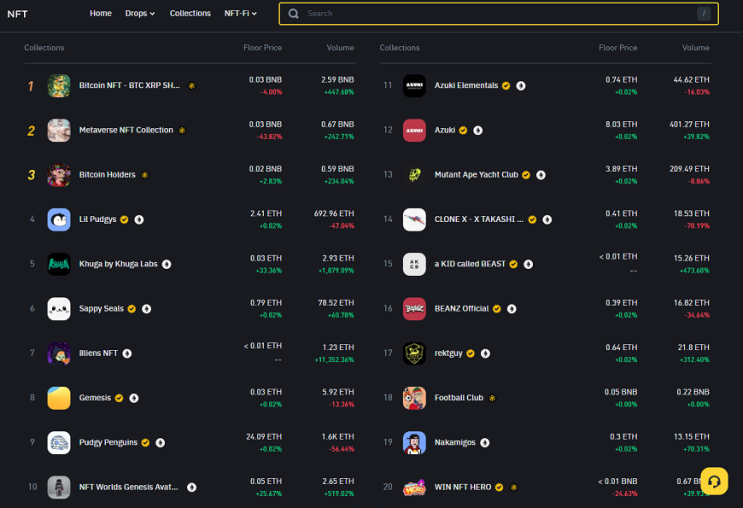The width and height of the screenshot is (743, 508).
Task: Open Metaverse NFT Collection link
Action: (x=126, y=130)
